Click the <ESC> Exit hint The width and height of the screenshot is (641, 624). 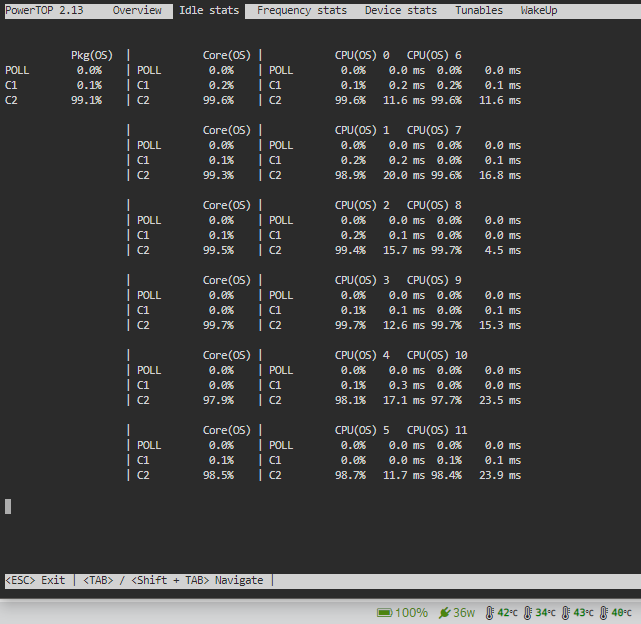35,580
